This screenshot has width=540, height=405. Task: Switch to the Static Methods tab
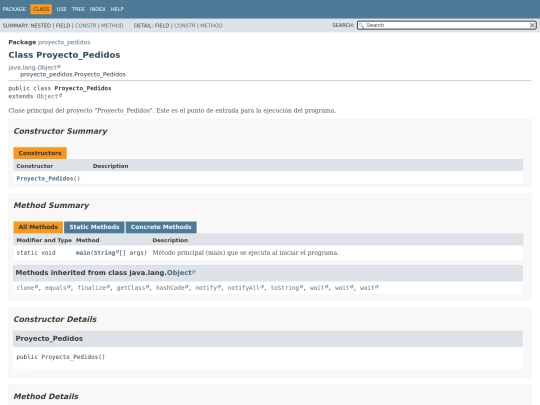pos(94,227)
